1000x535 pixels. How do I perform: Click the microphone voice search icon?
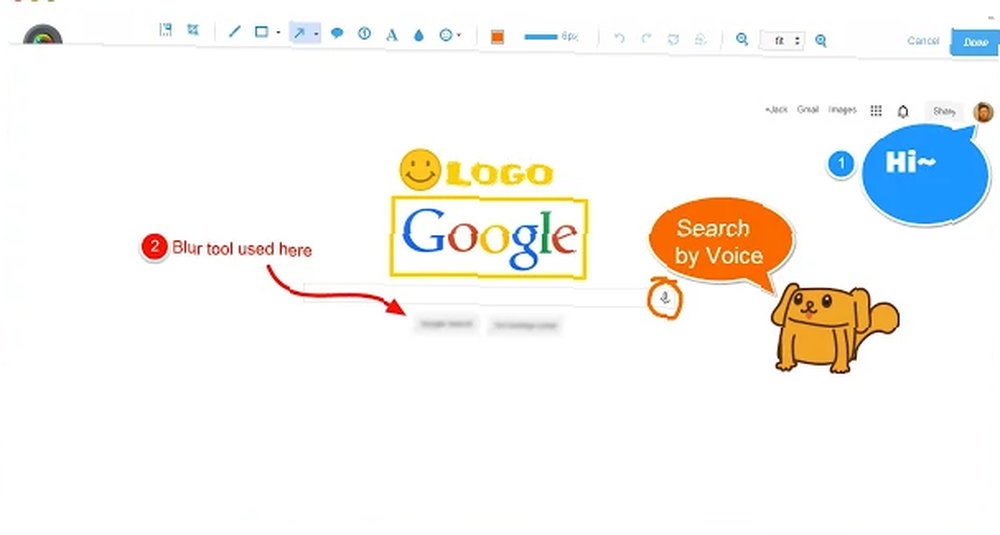[x=665, y=298]
